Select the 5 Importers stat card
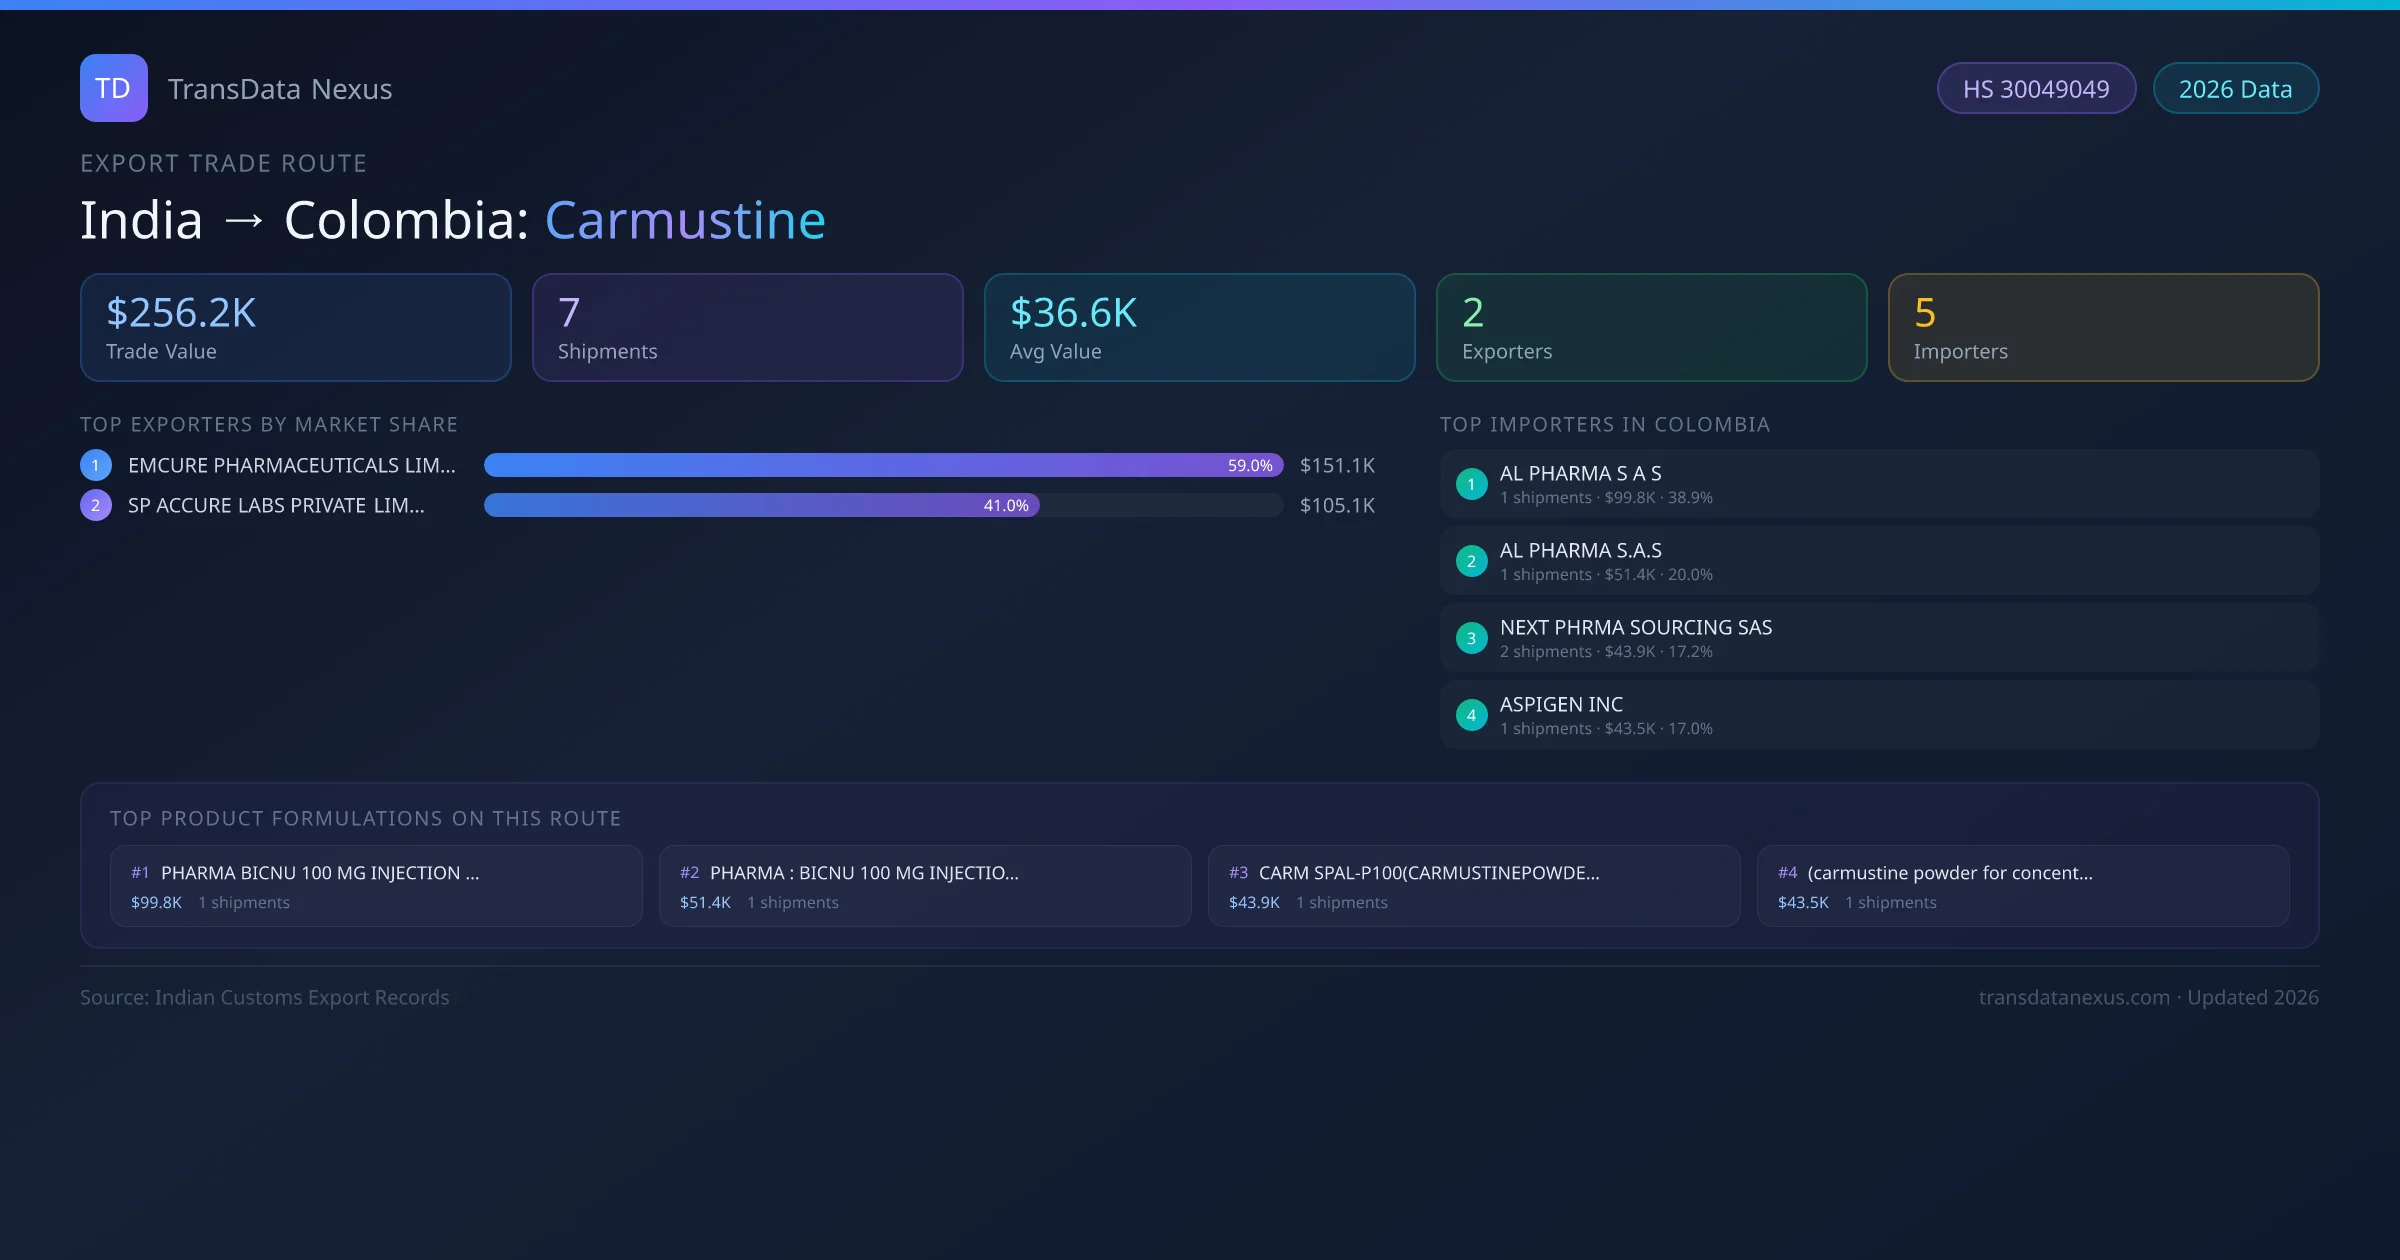The image size is (2400, 1260). [2103, 328]
